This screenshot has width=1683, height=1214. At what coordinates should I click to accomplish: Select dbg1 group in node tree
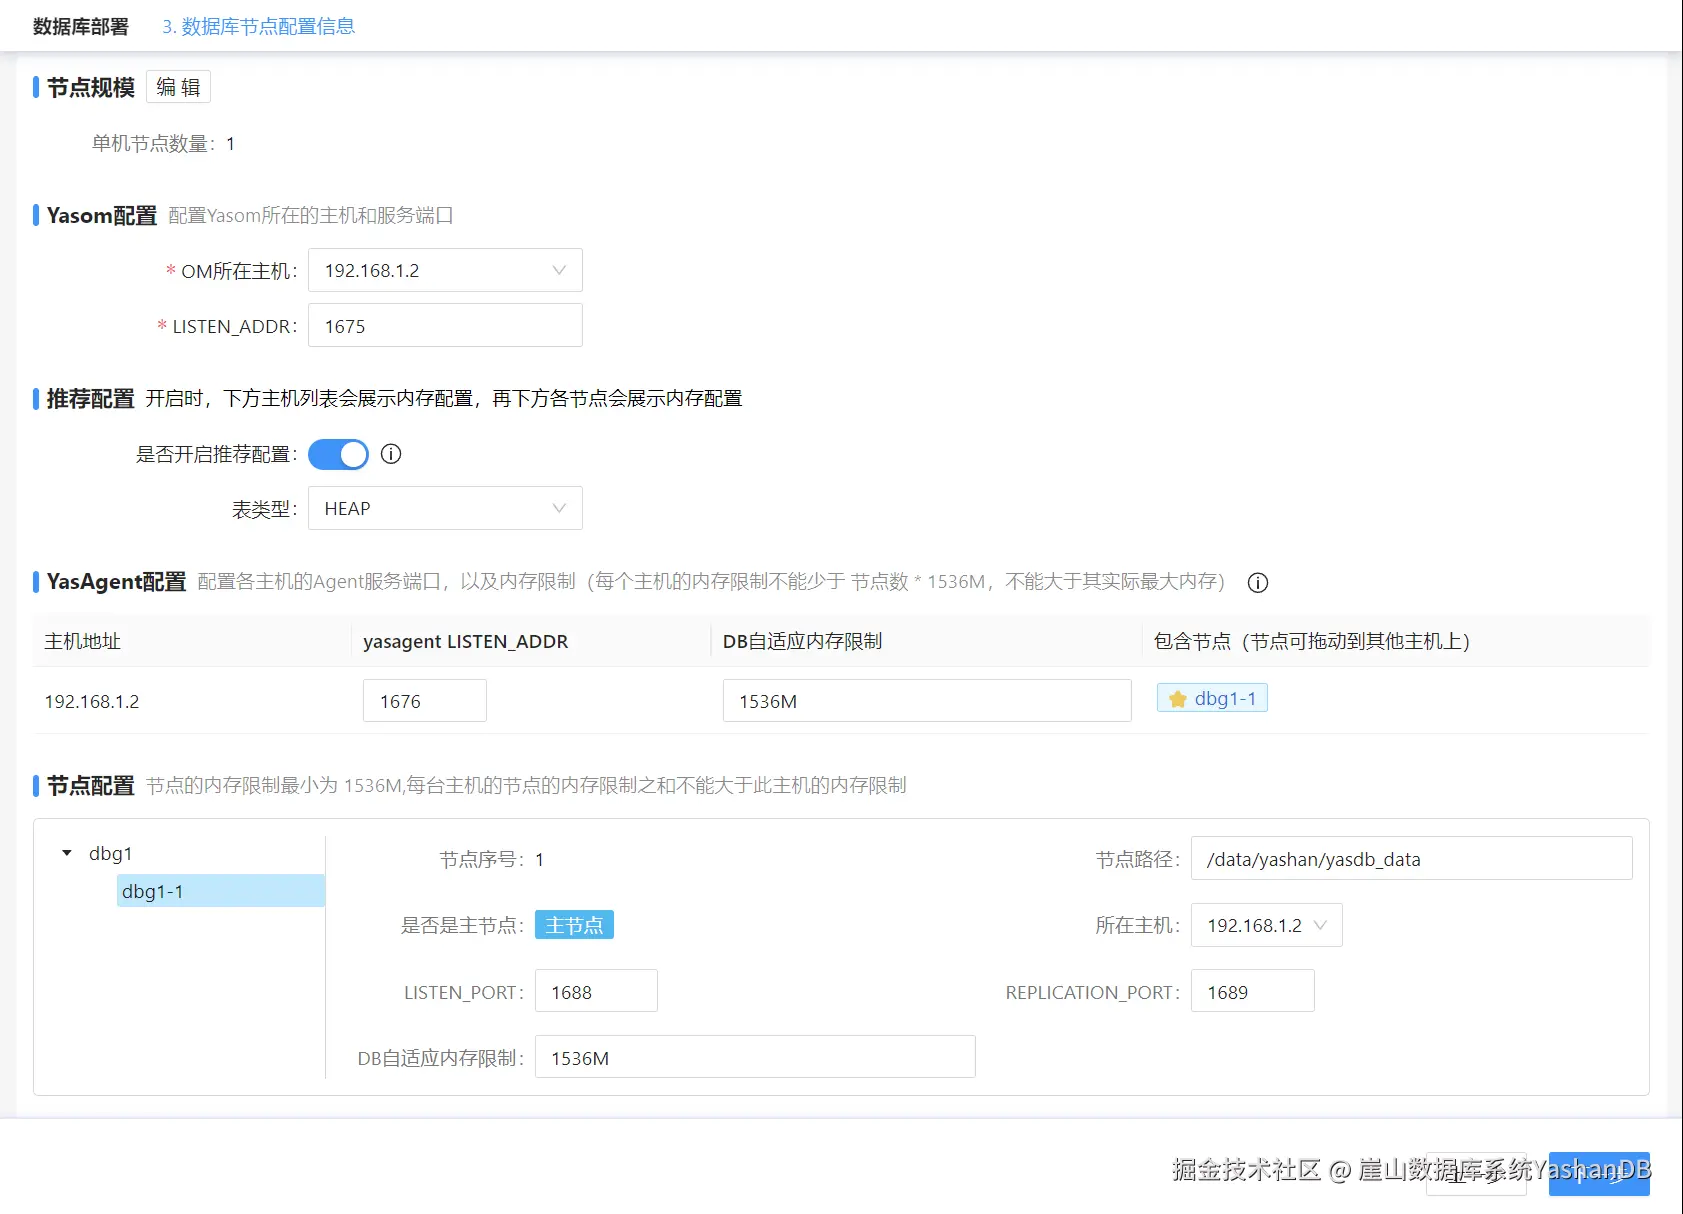110,853
